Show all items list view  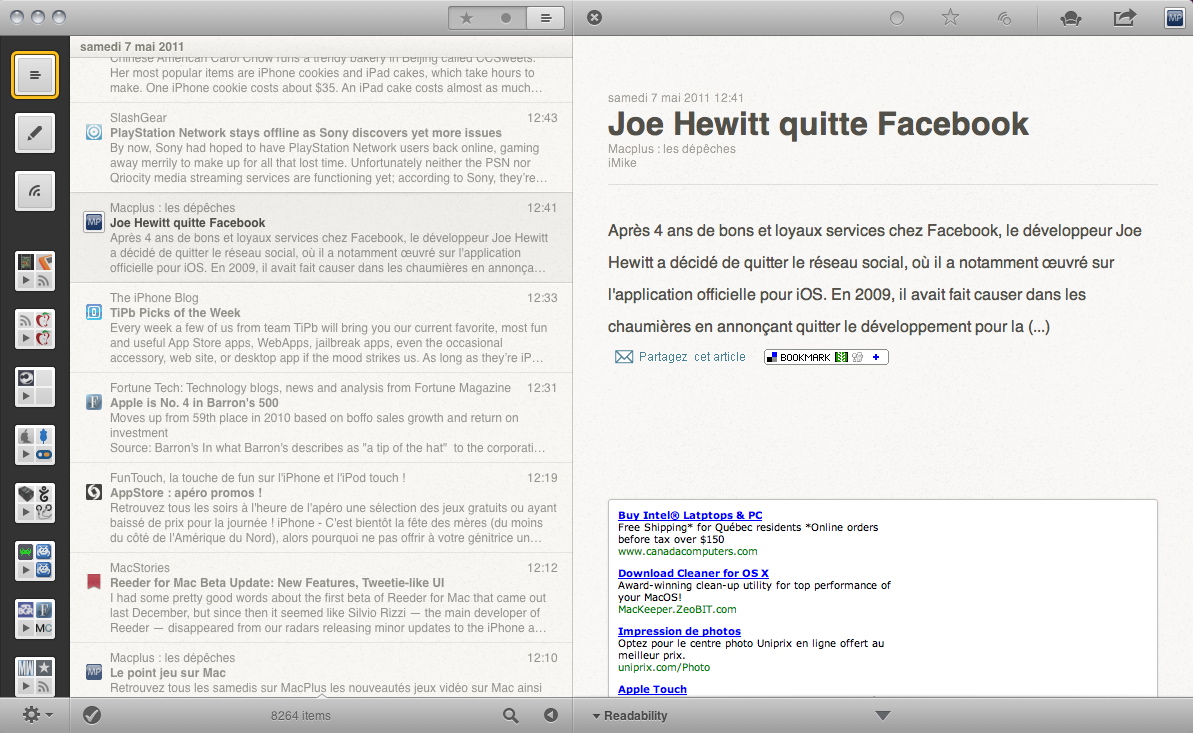546,18
